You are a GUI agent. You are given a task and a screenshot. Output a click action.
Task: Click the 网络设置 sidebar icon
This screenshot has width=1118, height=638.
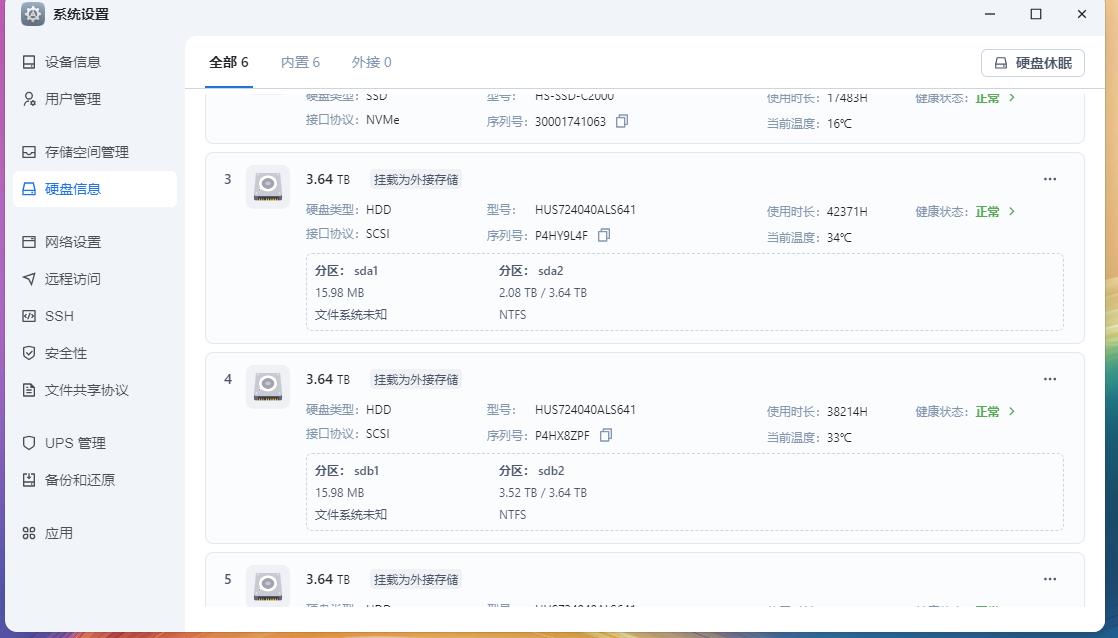[29, 242]
